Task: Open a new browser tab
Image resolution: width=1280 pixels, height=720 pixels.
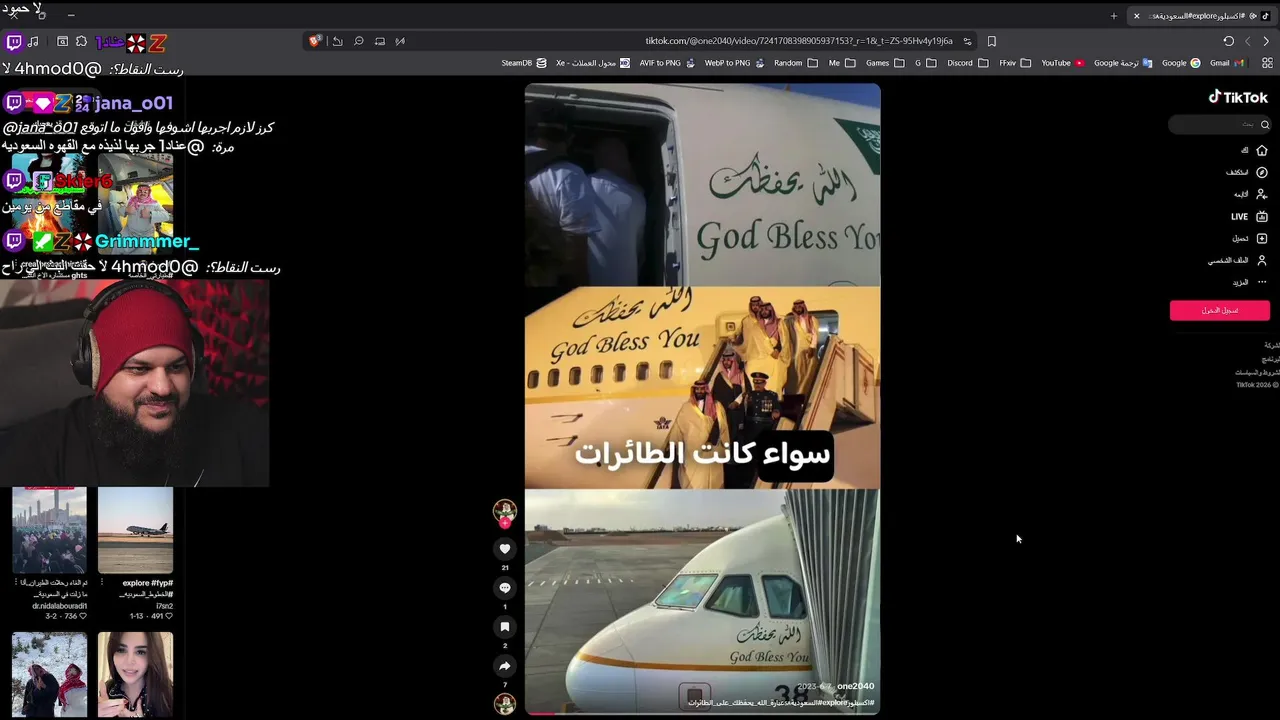Action: [1114, 16]
